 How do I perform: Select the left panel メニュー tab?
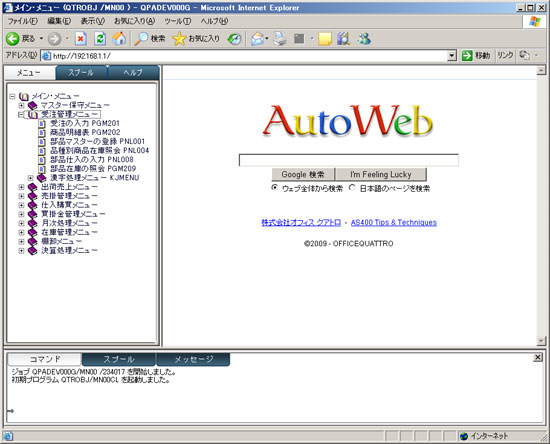click(29, 73)
